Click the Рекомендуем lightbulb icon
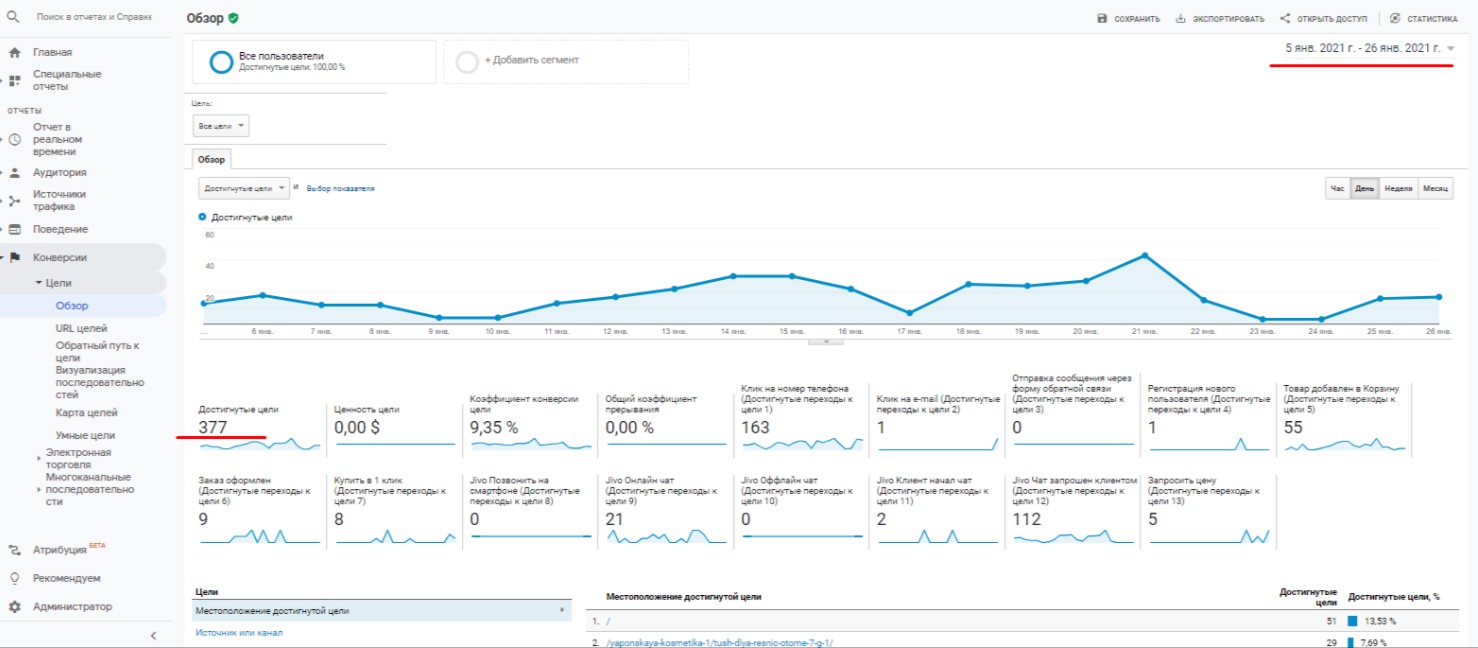Image resolution: width=1478 pixels, height=648 pixels. click(x=15, y=578)
